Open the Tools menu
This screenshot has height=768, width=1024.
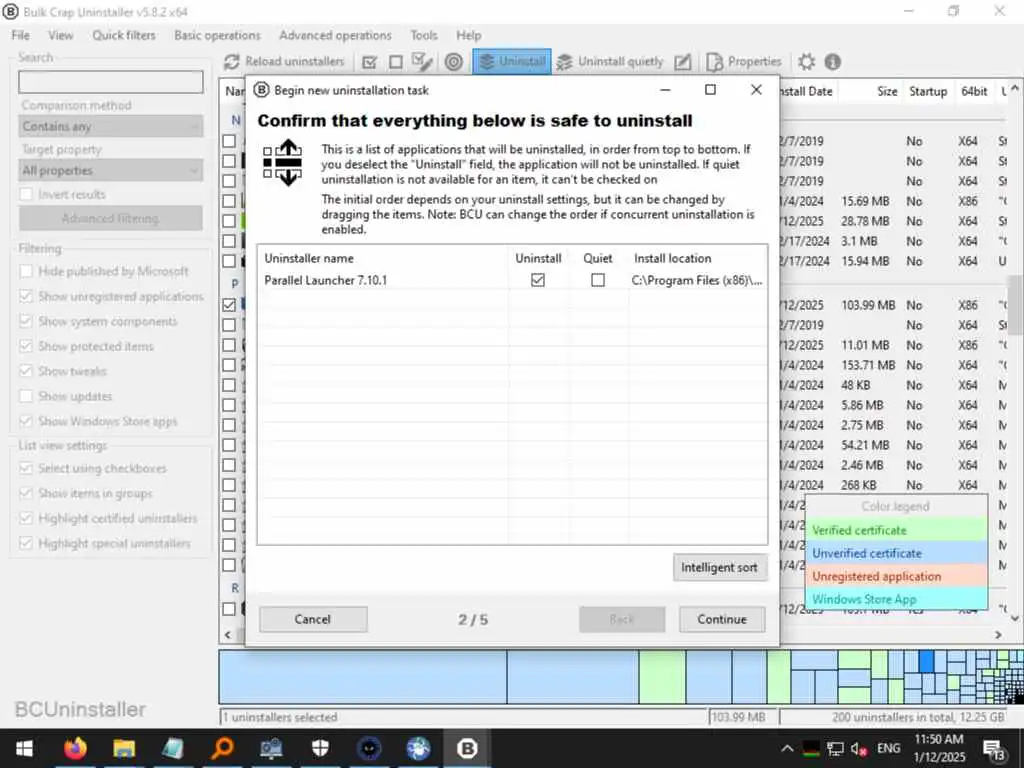click(424, 35)
